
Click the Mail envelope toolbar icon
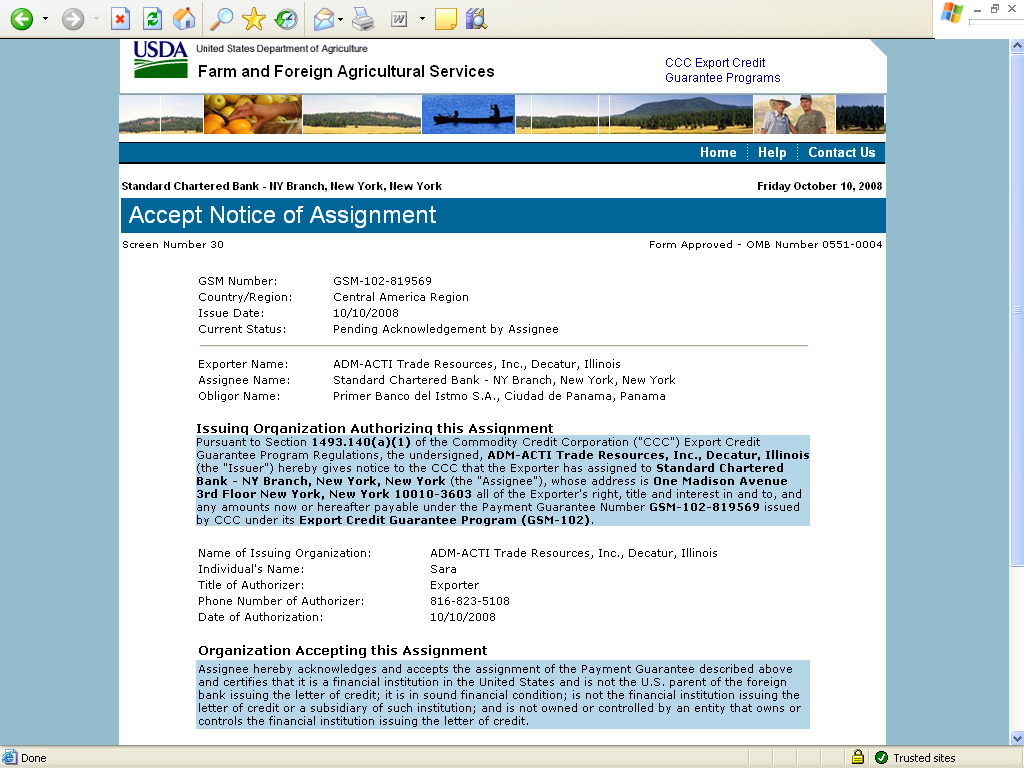tap(324, 19)
